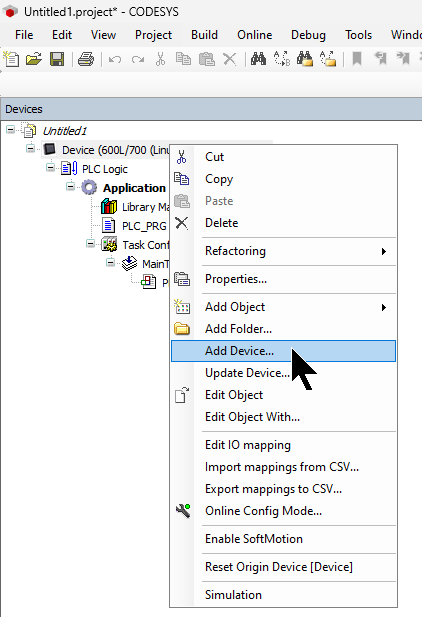The width and height of the screenshot is (422, 617).
Task: Click the New Project toolbar icon
Action: coord(11,59)
